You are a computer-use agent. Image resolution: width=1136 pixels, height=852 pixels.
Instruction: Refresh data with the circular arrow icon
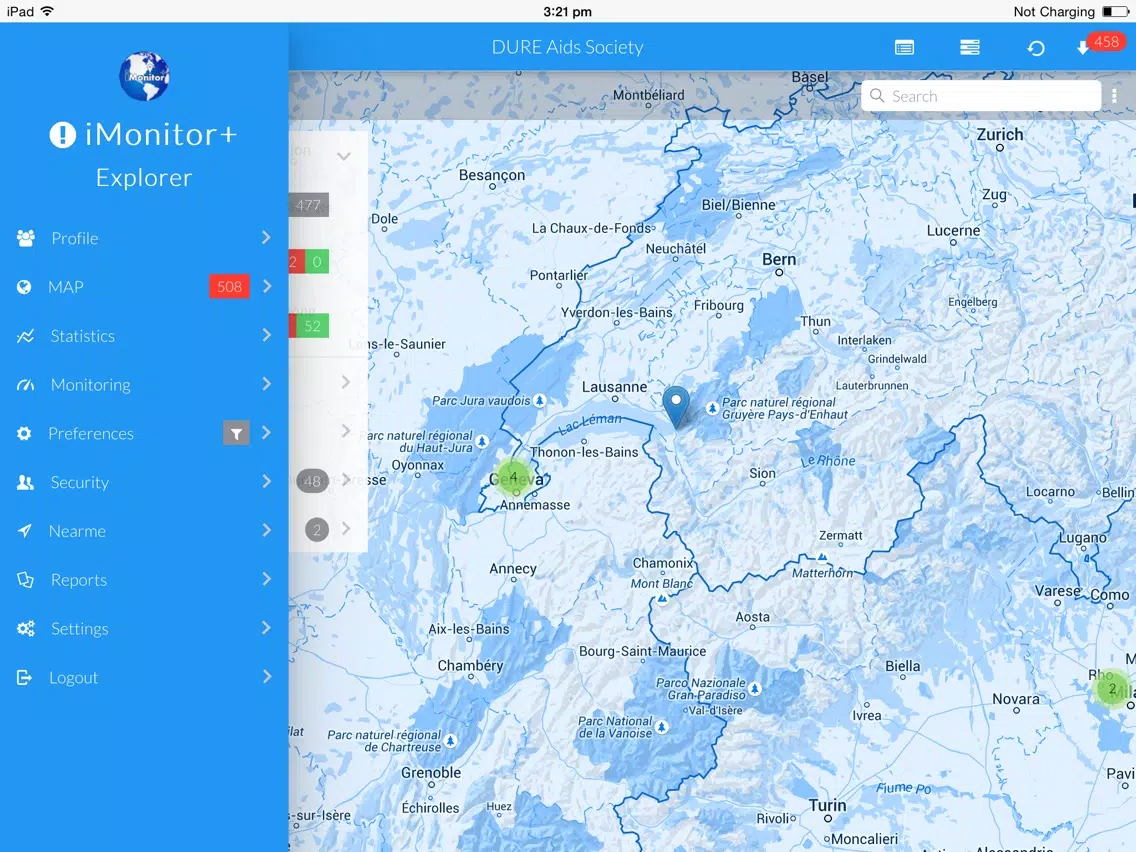(1036, 49)
